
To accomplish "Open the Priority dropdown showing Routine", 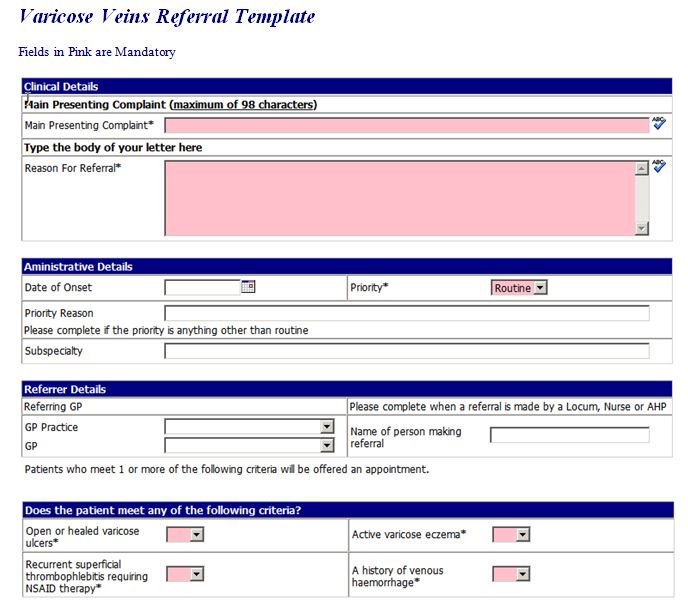I will [519, 288].
